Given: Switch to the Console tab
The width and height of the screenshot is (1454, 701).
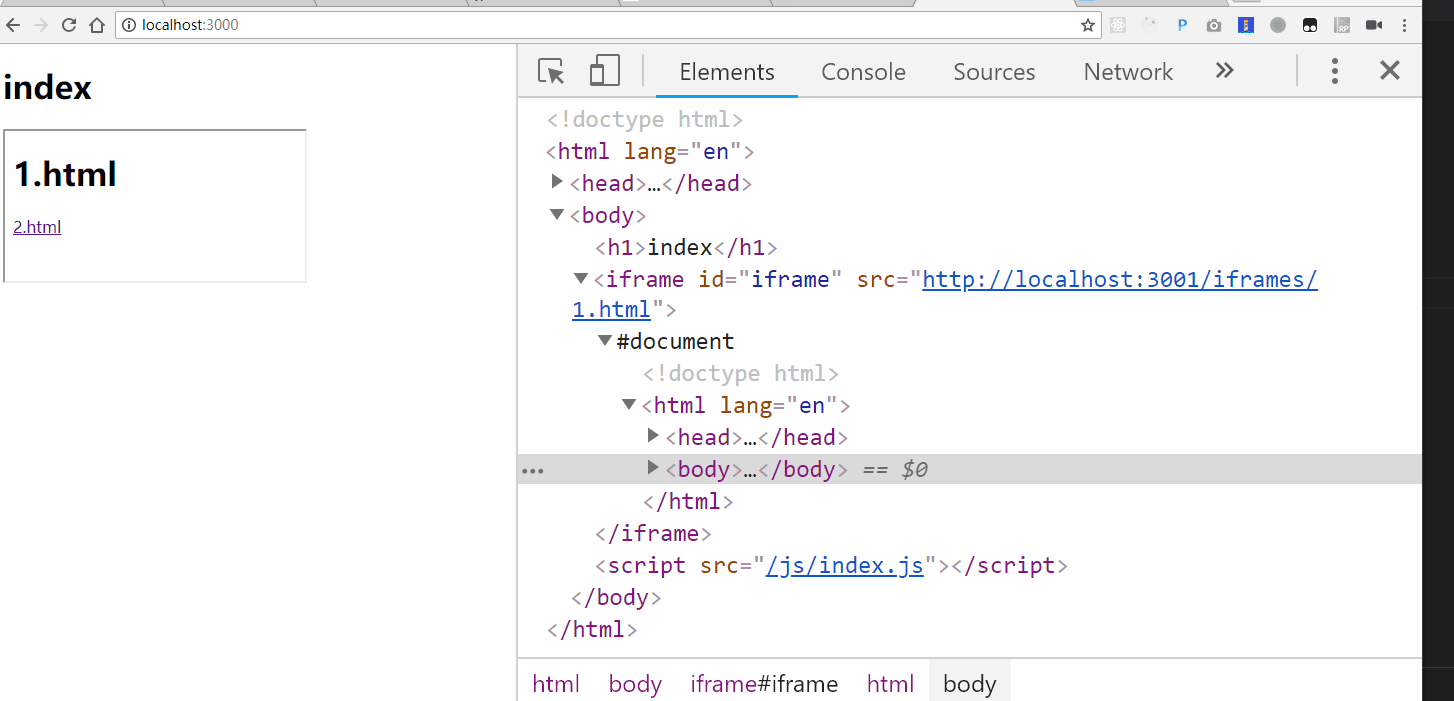Looking at the screenshot, I should pyautogui.click(x=862, y=71).
